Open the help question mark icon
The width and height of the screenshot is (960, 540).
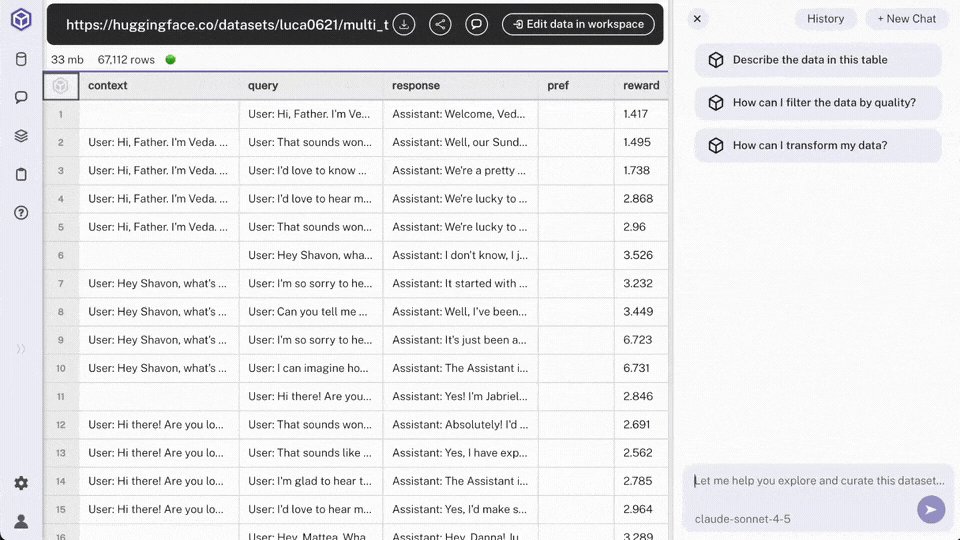click(x=21, y=213)
